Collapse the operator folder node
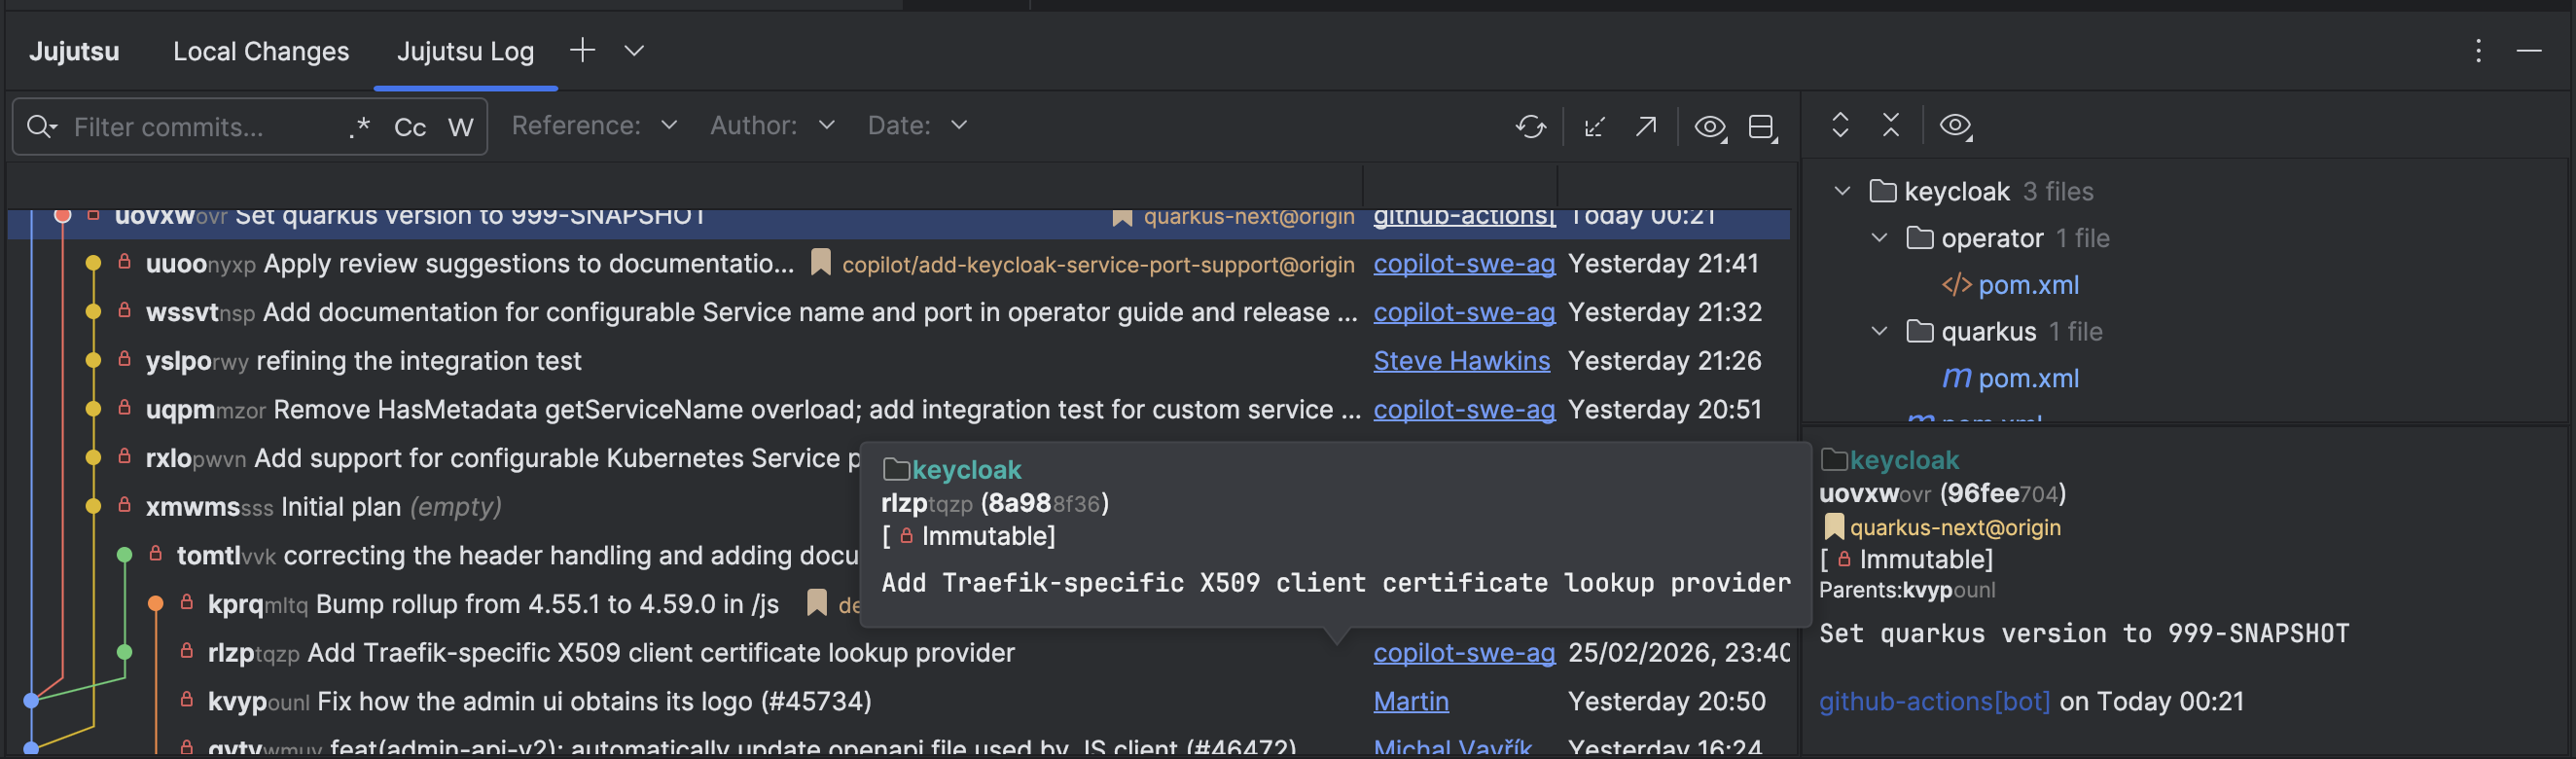Image resolution: width=2576 pixels, height=759 pixels. (1879, 238)
